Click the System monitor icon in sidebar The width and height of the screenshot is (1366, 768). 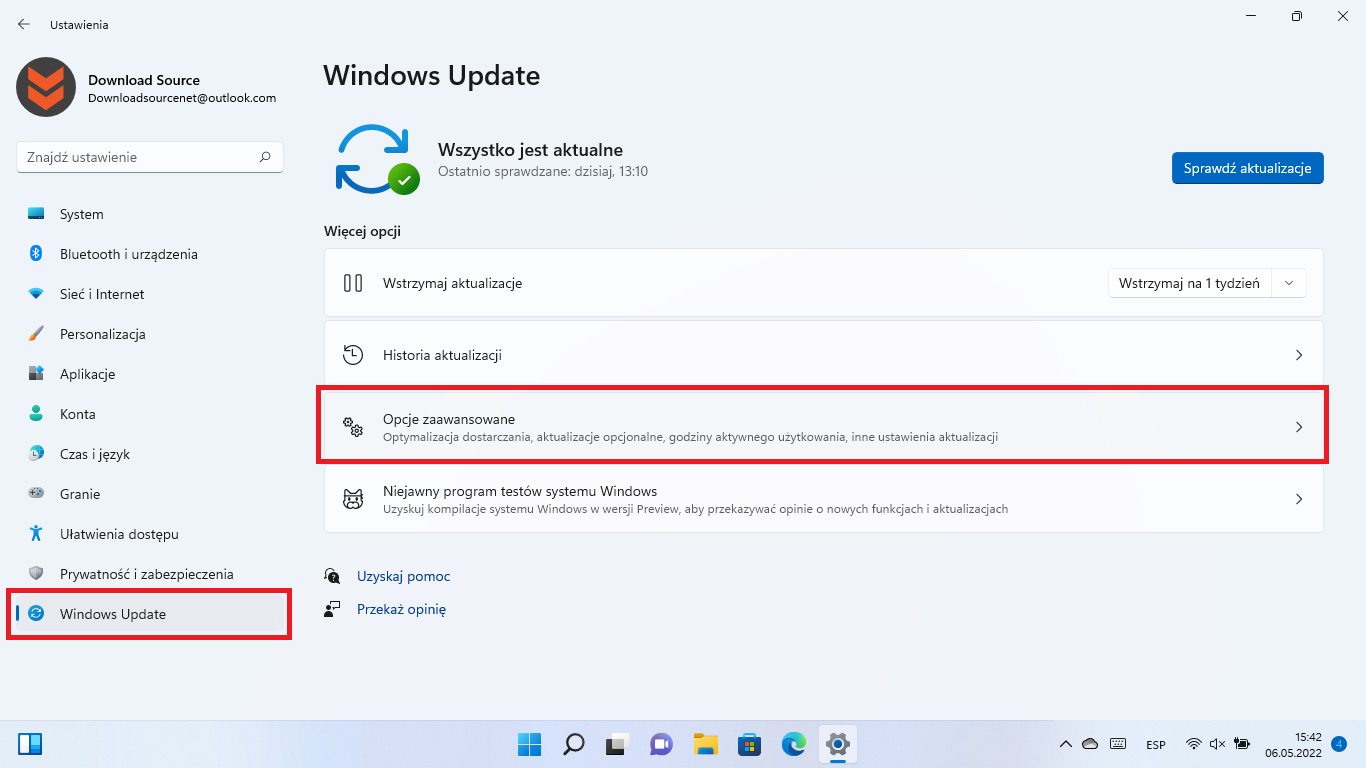[36, 214]
